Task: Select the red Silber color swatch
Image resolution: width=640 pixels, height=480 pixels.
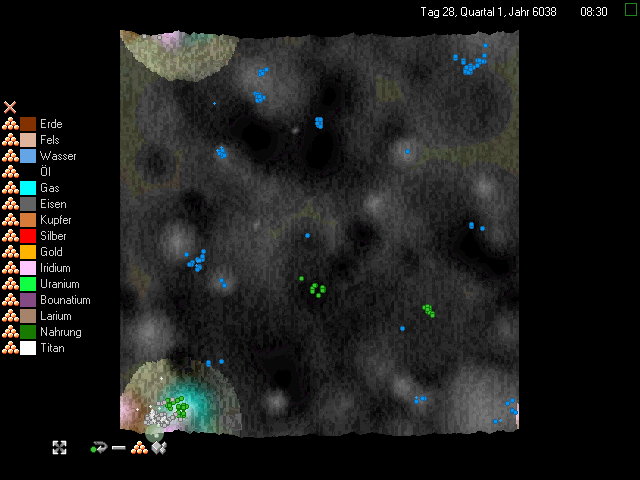Action: click(28, 236)
